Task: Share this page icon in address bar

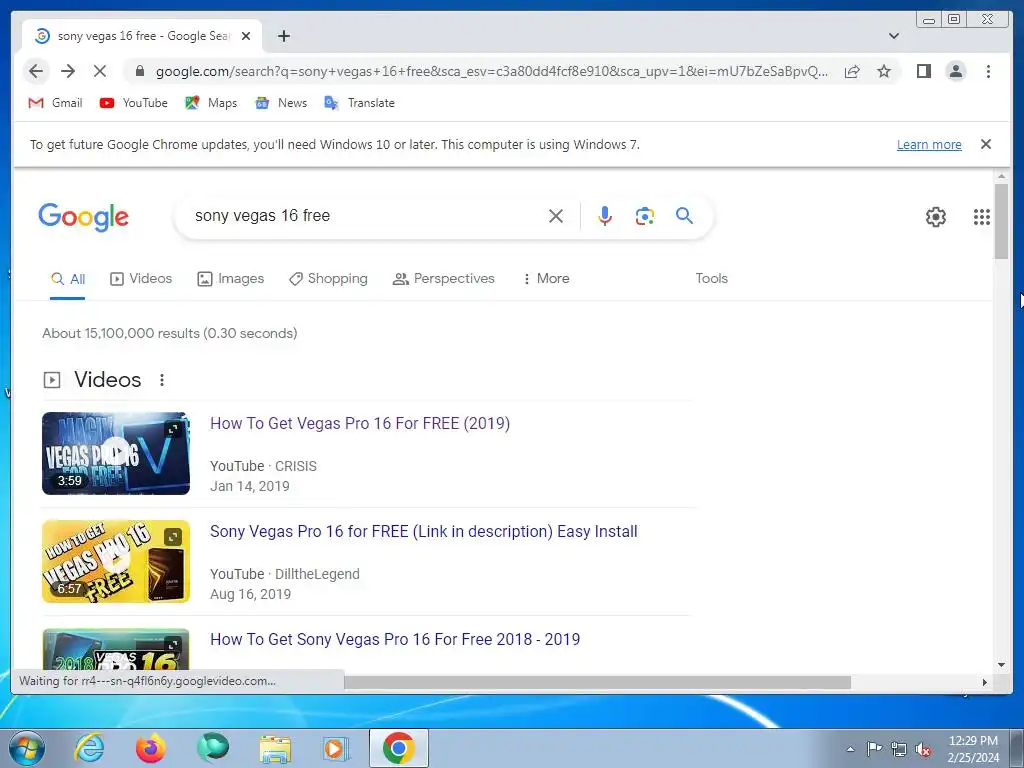Action: click(x=852, y=71)
